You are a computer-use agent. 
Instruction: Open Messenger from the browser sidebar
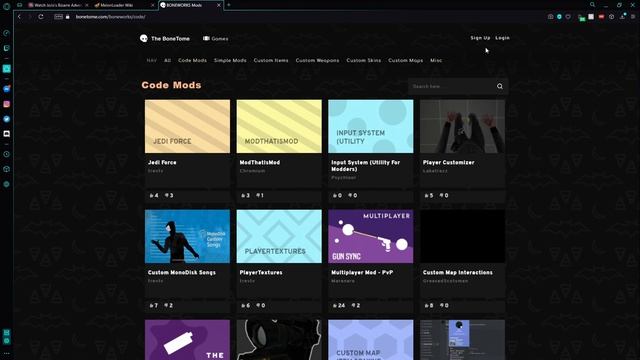[7, 89]
